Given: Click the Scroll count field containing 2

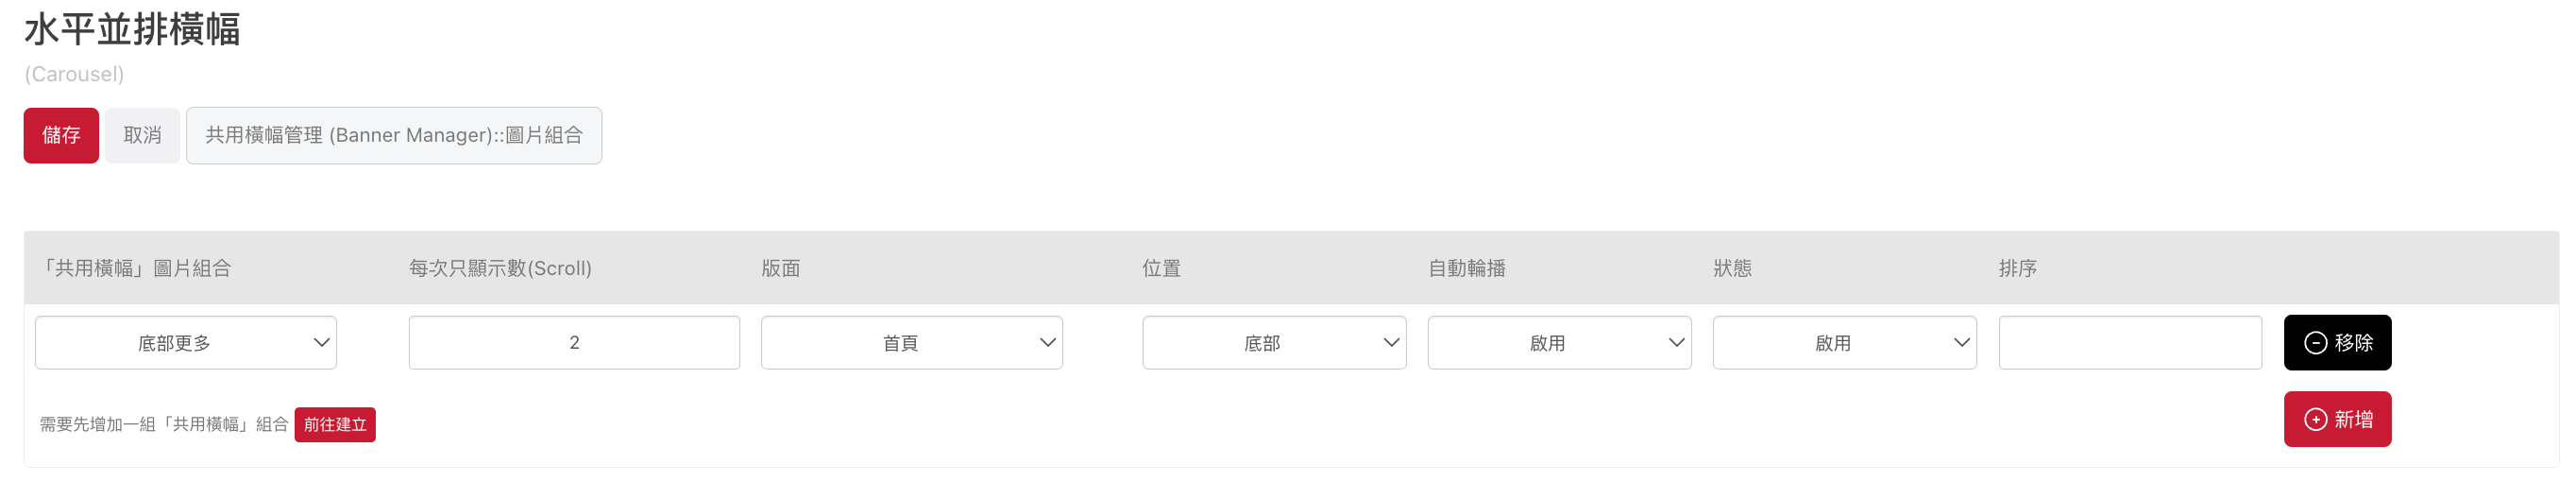Looking at the screenshot, I should tap(574, 343).
